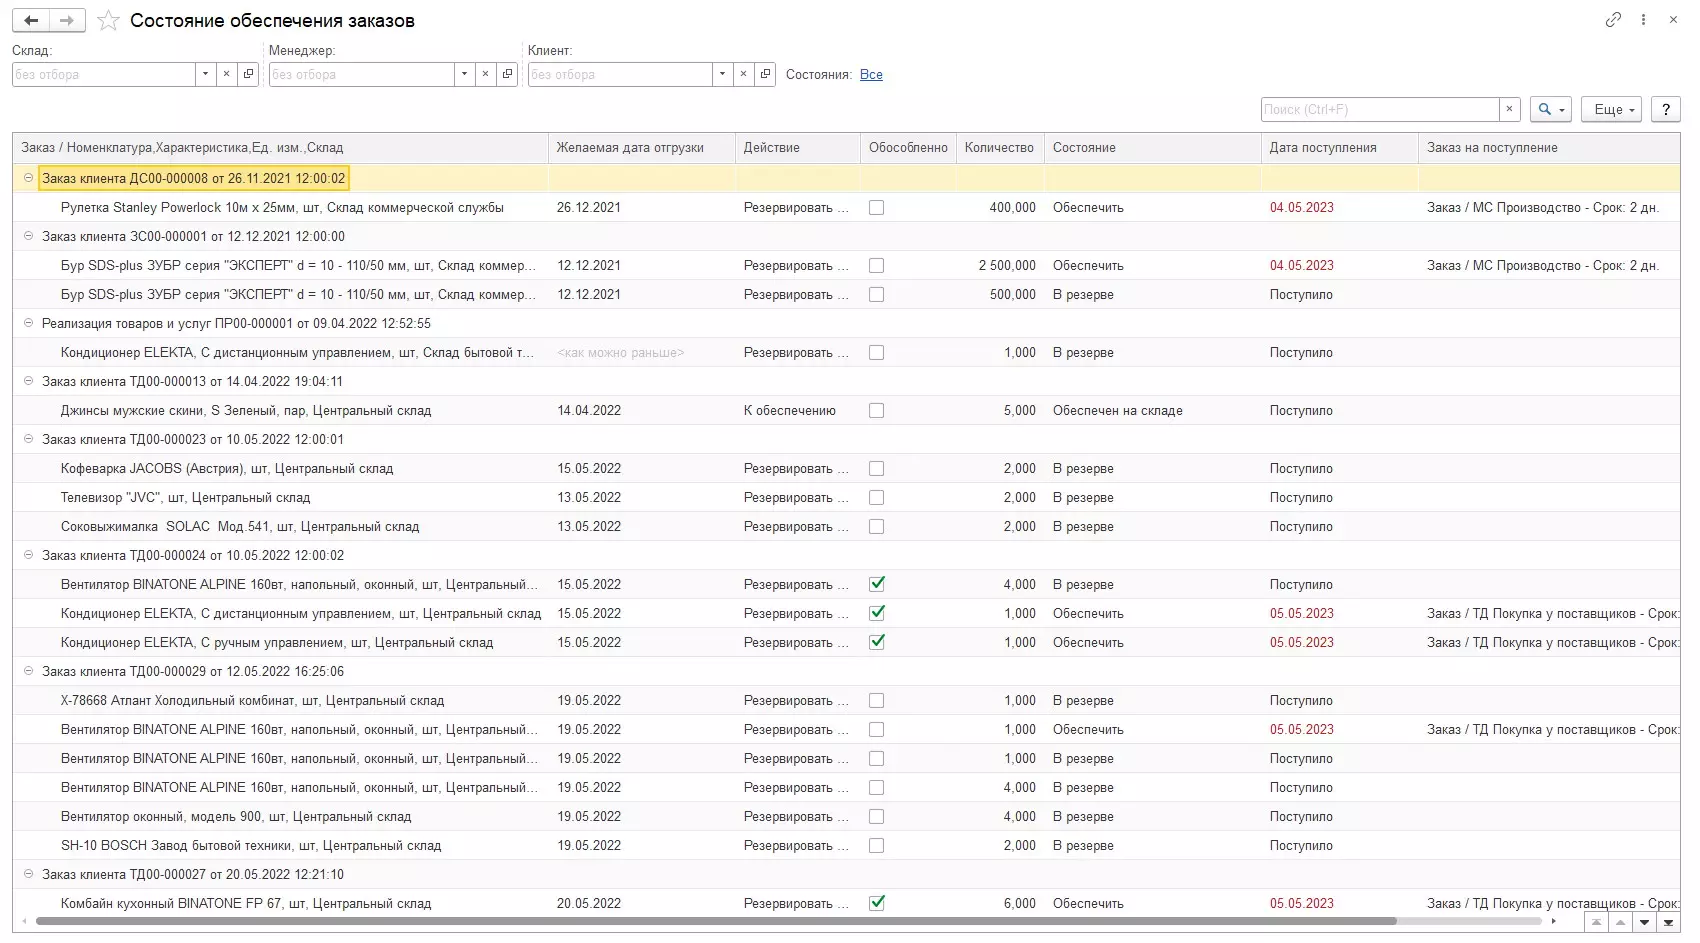Open the Клиент filter dropdown

coord(722,74)
